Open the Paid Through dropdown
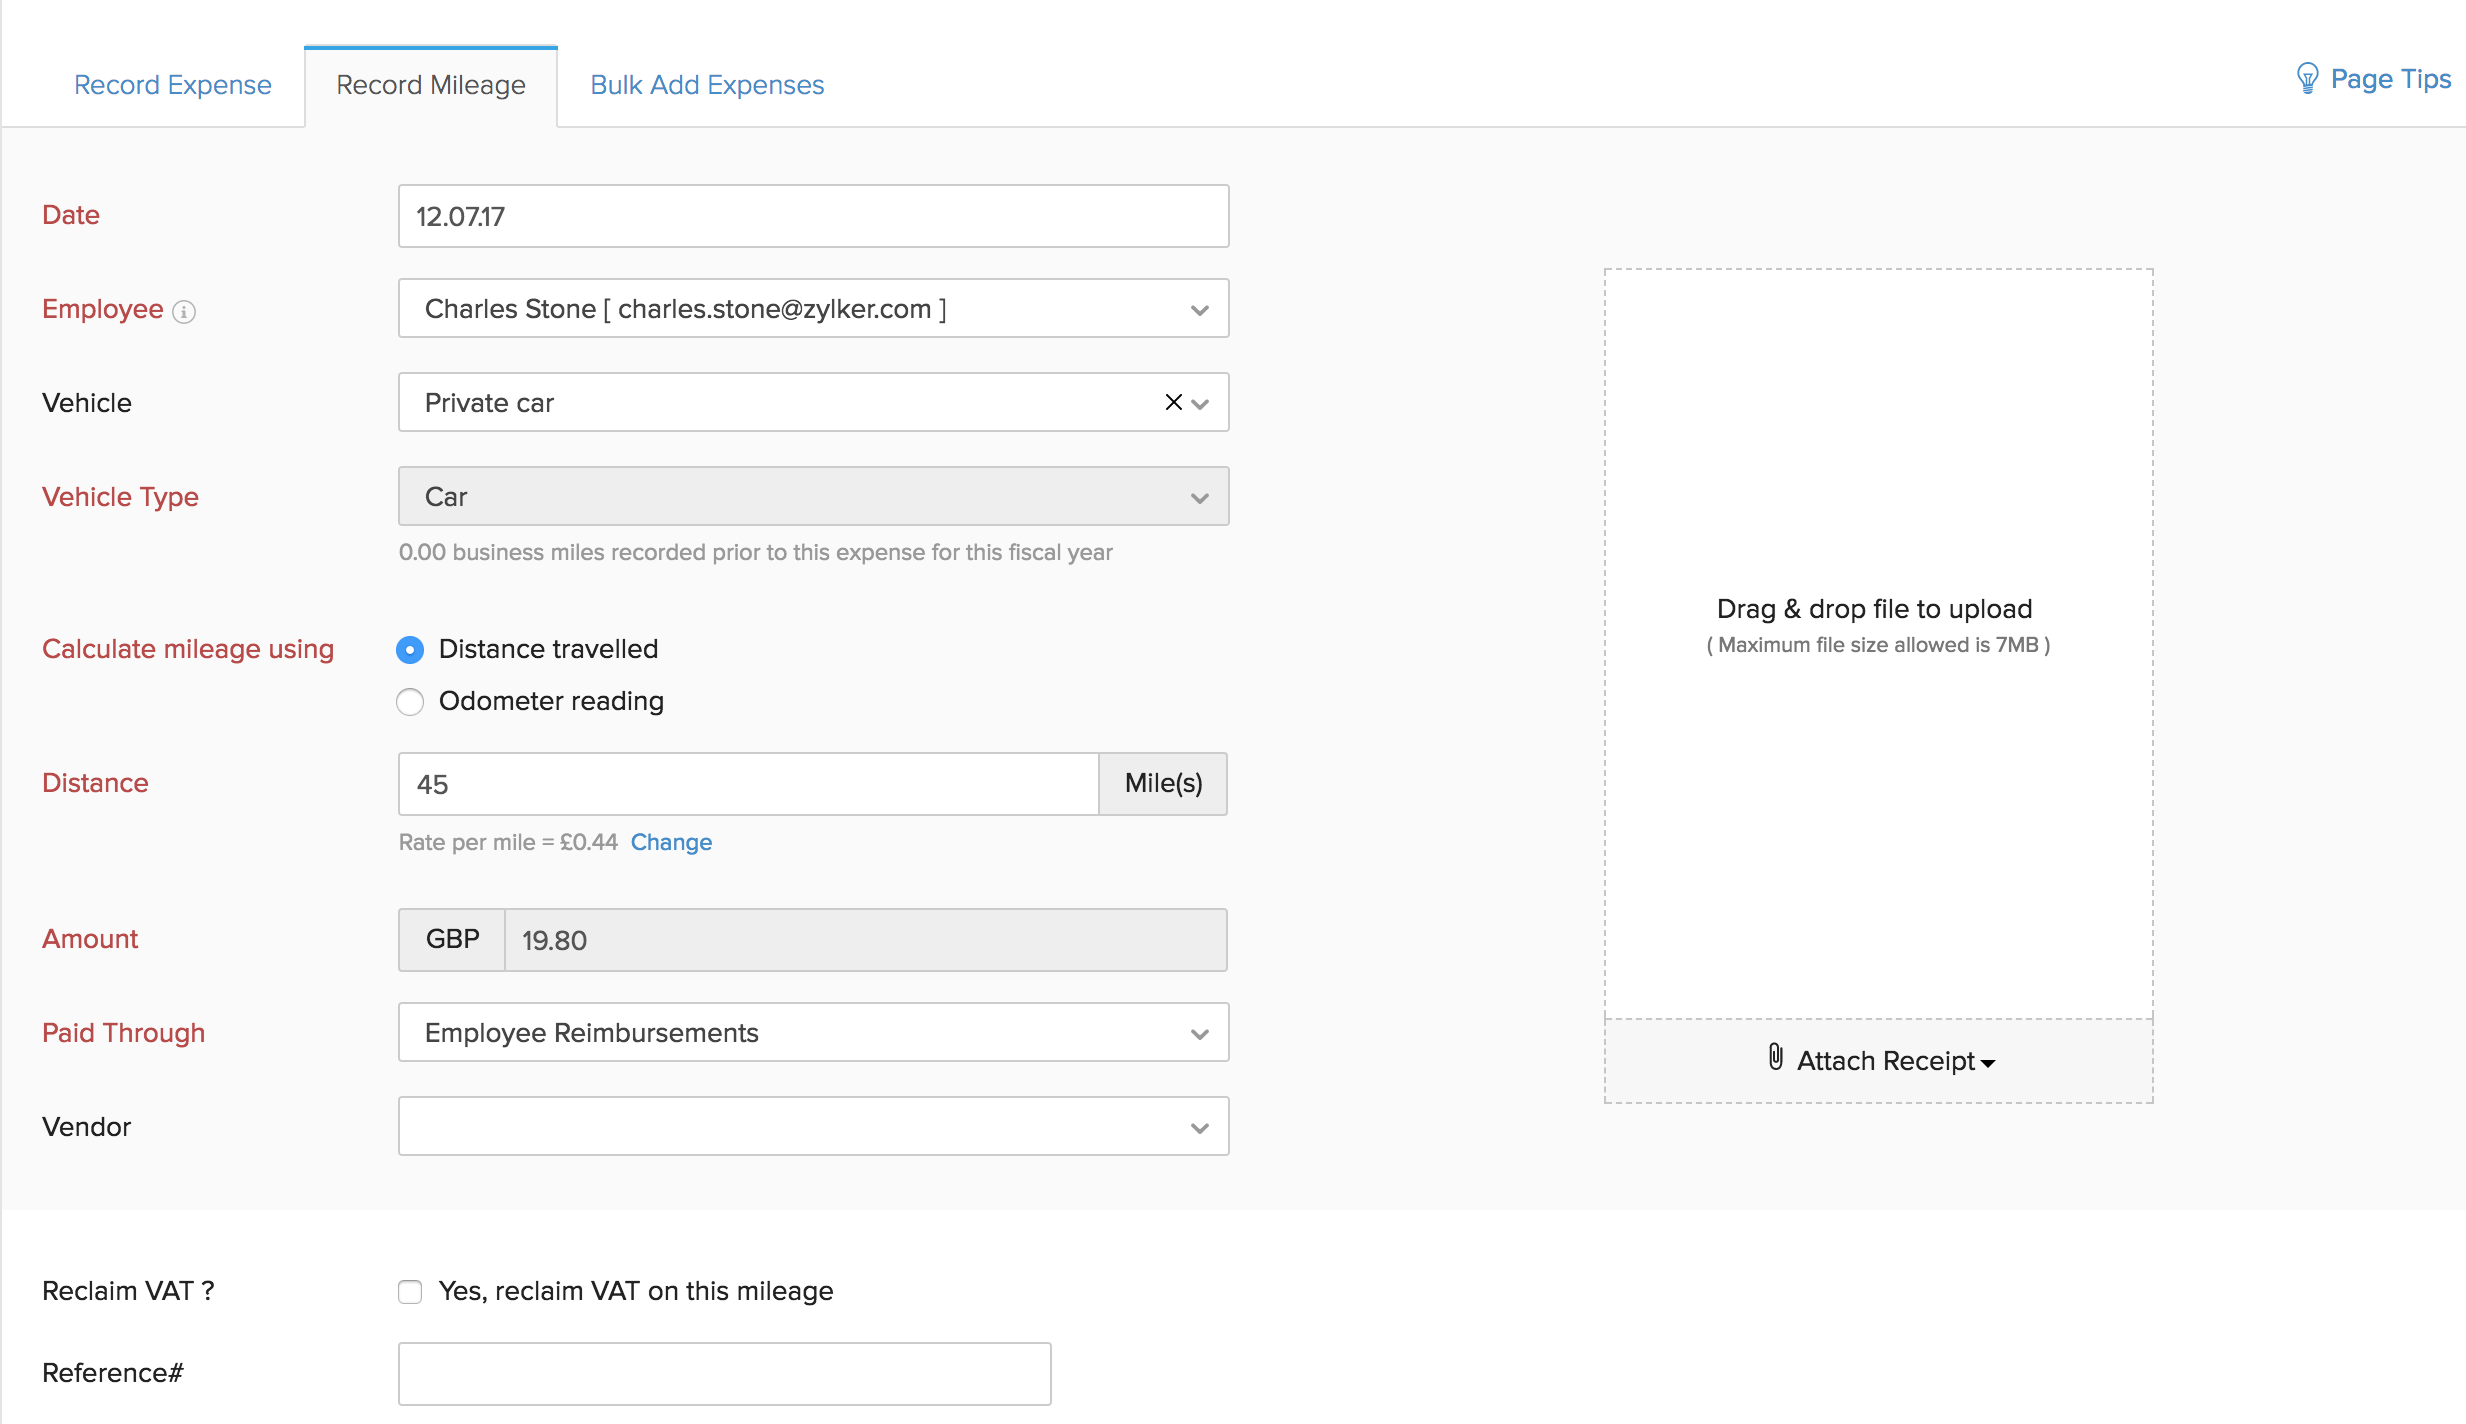The height and width of the screenshot is (1424, 2466). coord(1199,1033)
